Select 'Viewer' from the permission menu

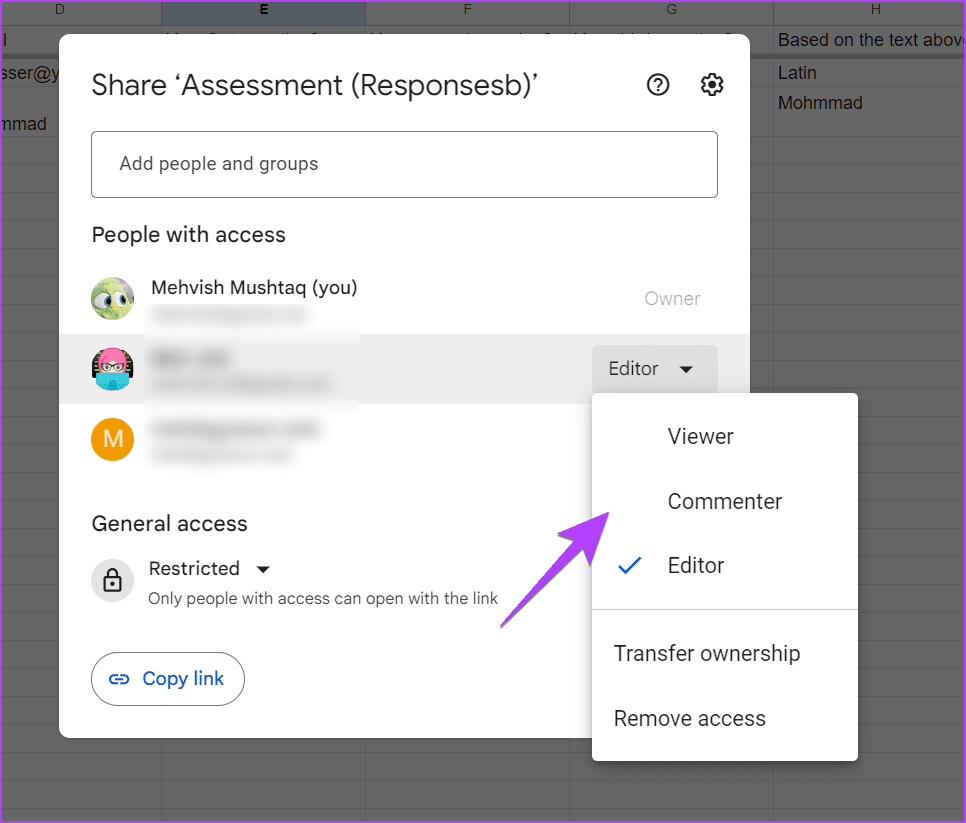[x=700, y=436]
